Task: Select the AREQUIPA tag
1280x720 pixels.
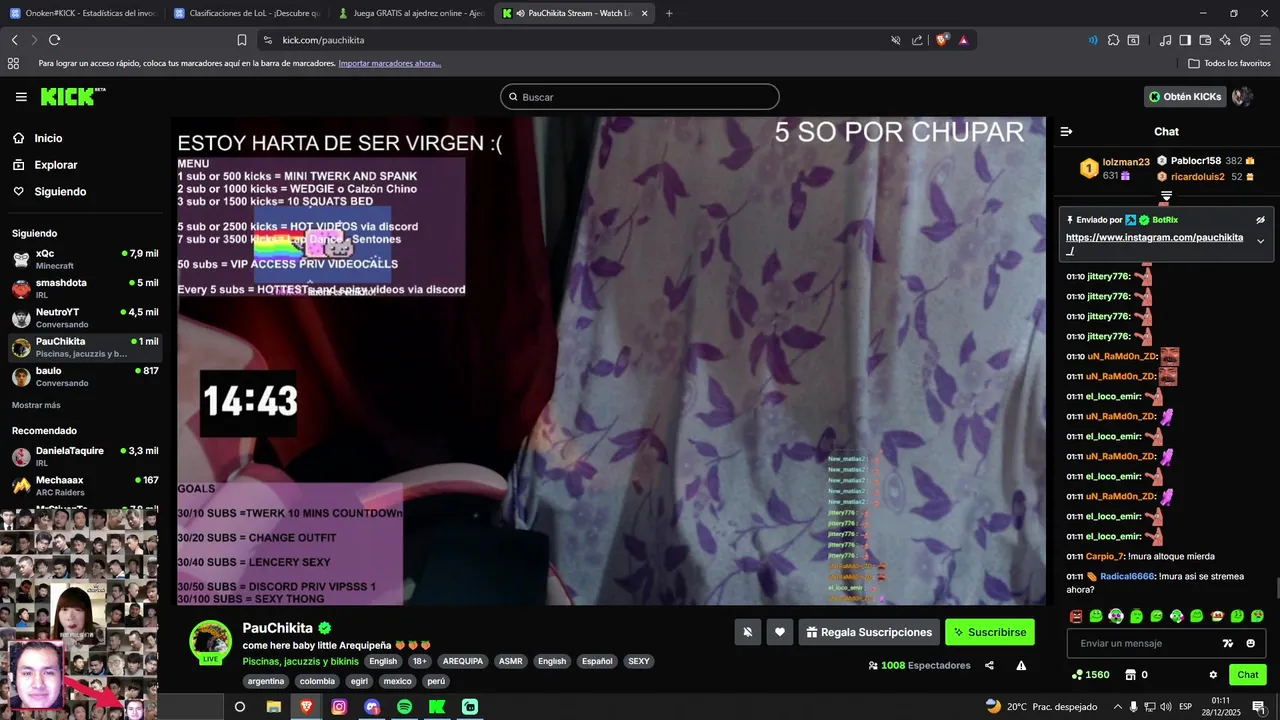Action: tap(463, 661)
